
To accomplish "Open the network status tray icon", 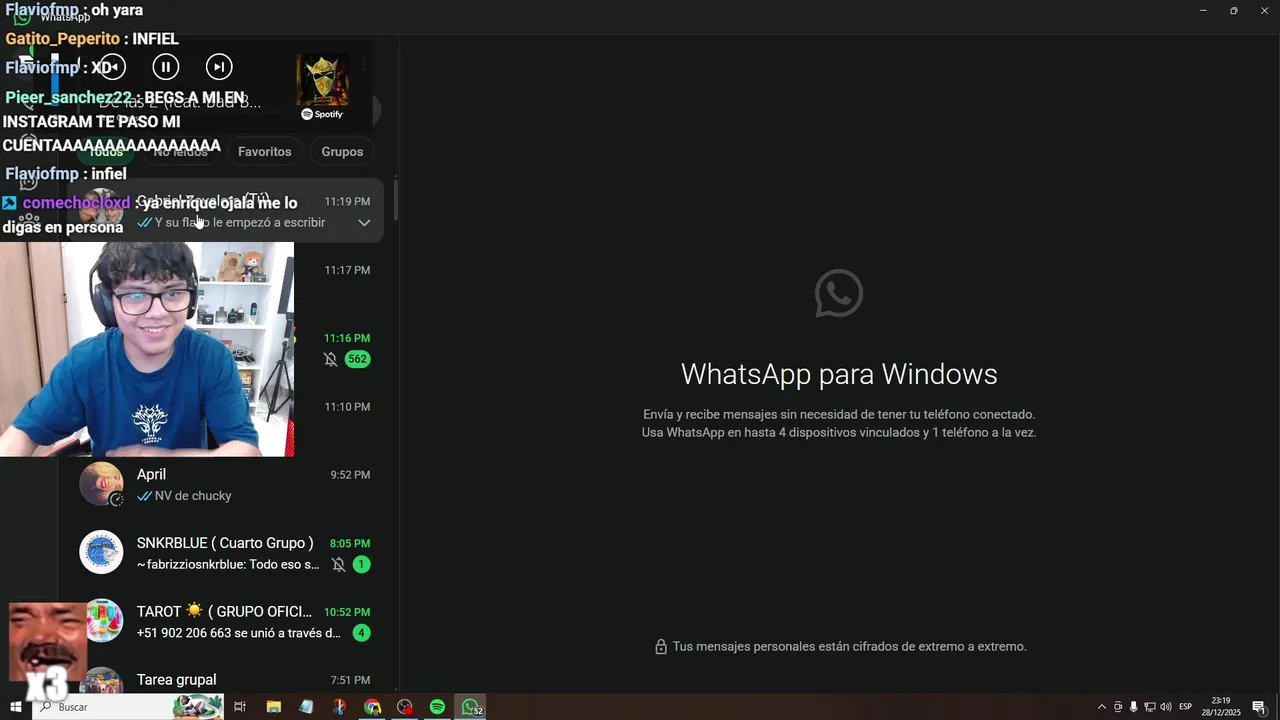I will pyautogui.click(x=1149, y=707).
